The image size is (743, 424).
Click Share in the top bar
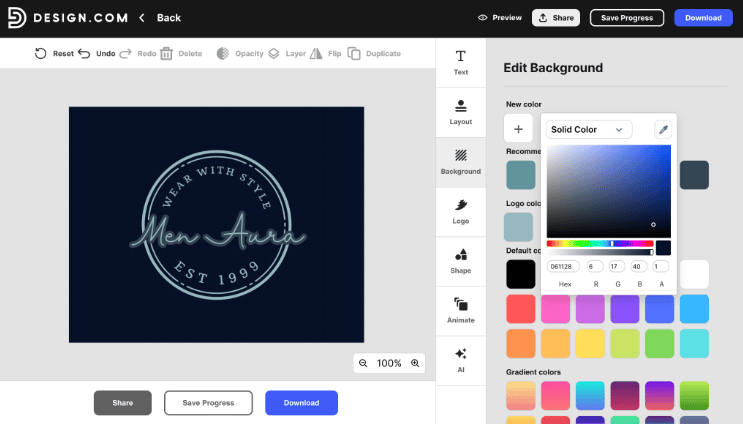coord(556,18)
